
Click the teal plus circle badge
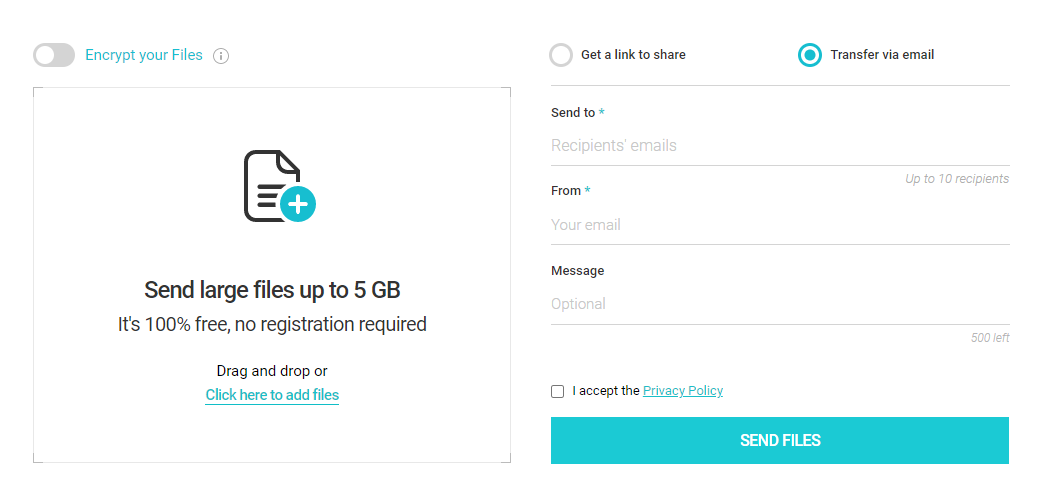tap(298, 203)
